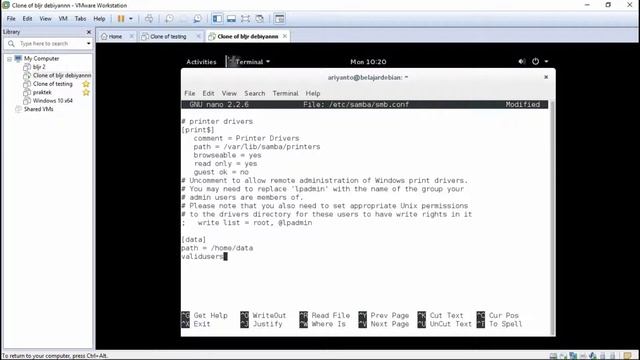Screen dimensions: 640x360
Task: Collapse the My Computer tree node
Action: point(9,59)
